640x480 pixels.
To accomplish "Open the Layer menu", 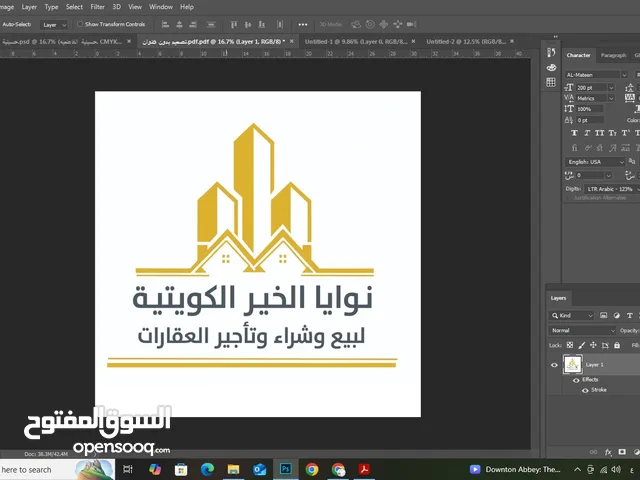I will pyautogui.click(x=29, y=7).
